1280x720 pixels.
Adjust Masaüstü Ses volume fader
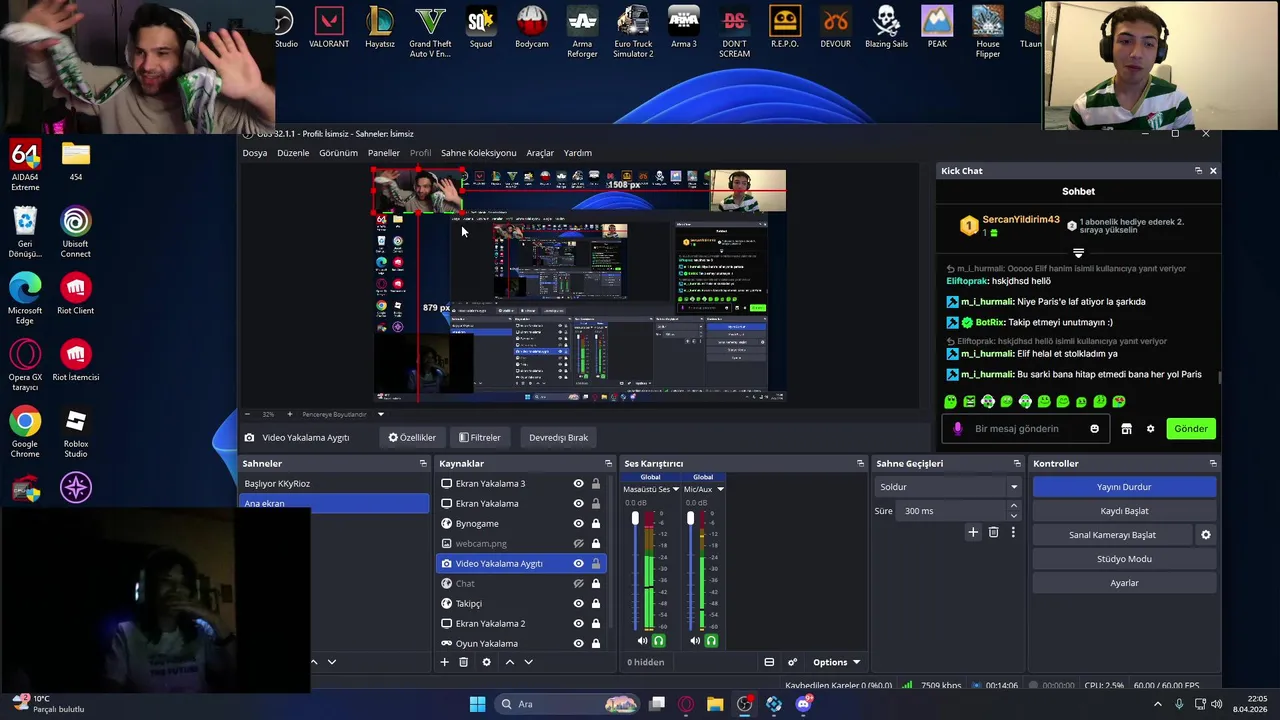pyautogui.click(x=635, y=519)
